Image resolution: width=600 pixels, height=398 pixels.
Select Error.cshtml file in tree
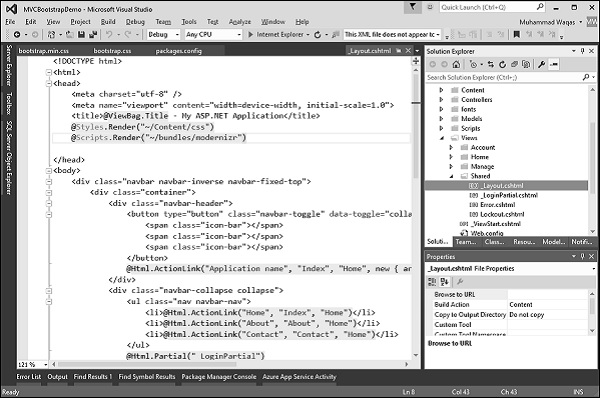click(x=497, y=205)
